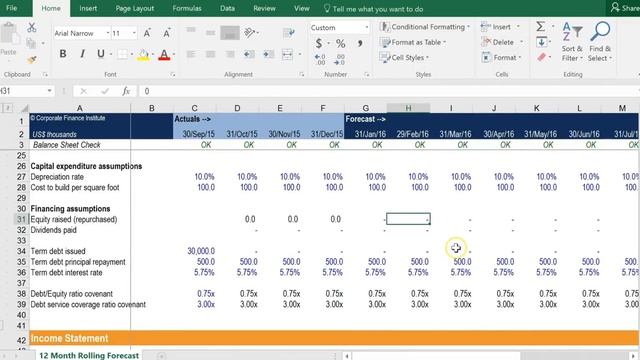Click the Orientation text angle icon
This screenshot has height=360, width=640.
pyautogui.click(x=250, y=33)
